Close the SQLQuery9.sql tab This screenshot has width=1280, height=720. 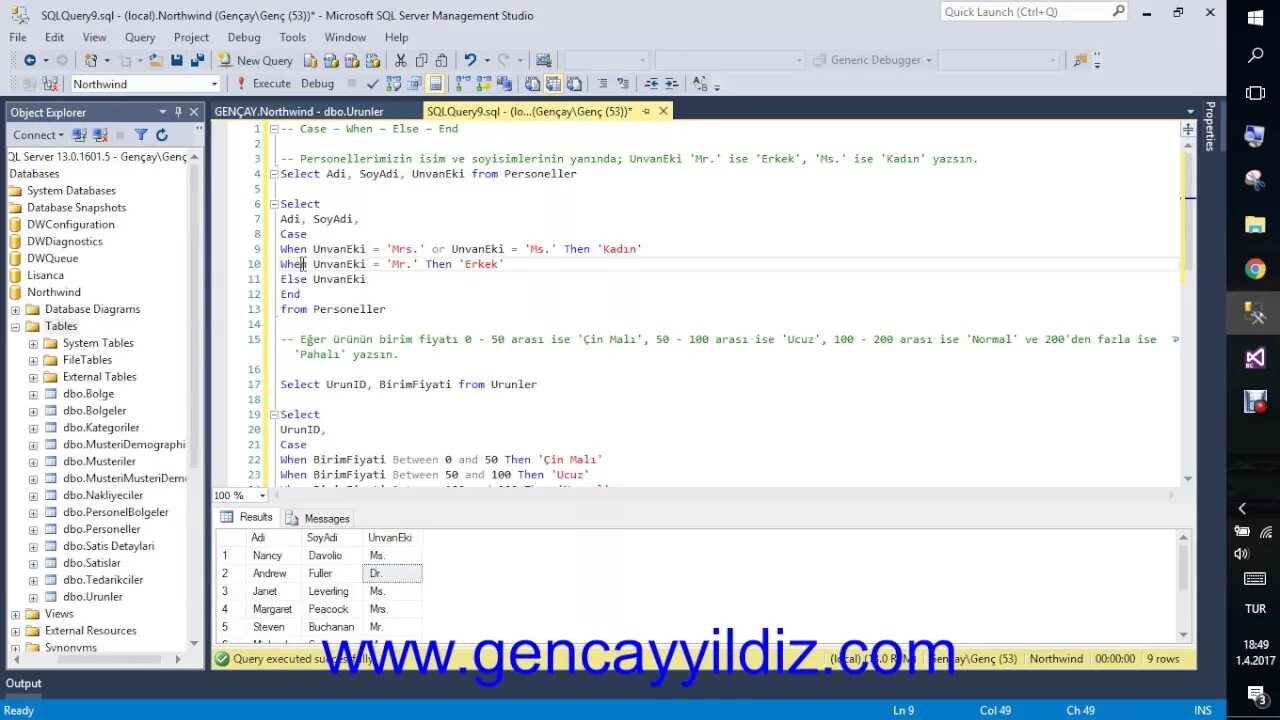(663, 111)
